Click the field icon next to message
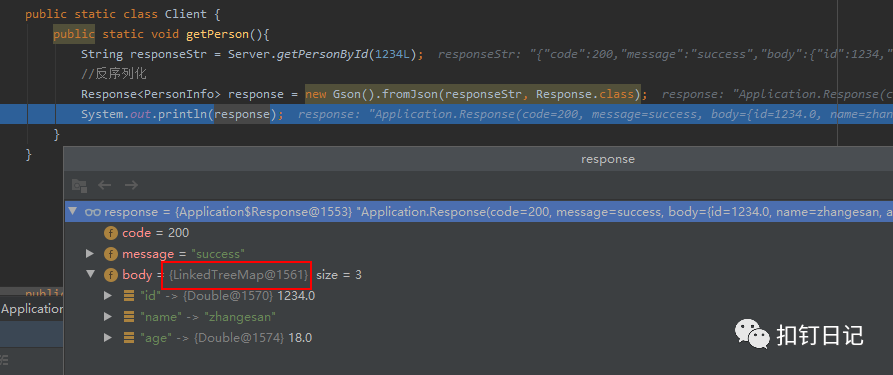Viewport: 893px width, 375px height. coord(110,254)
